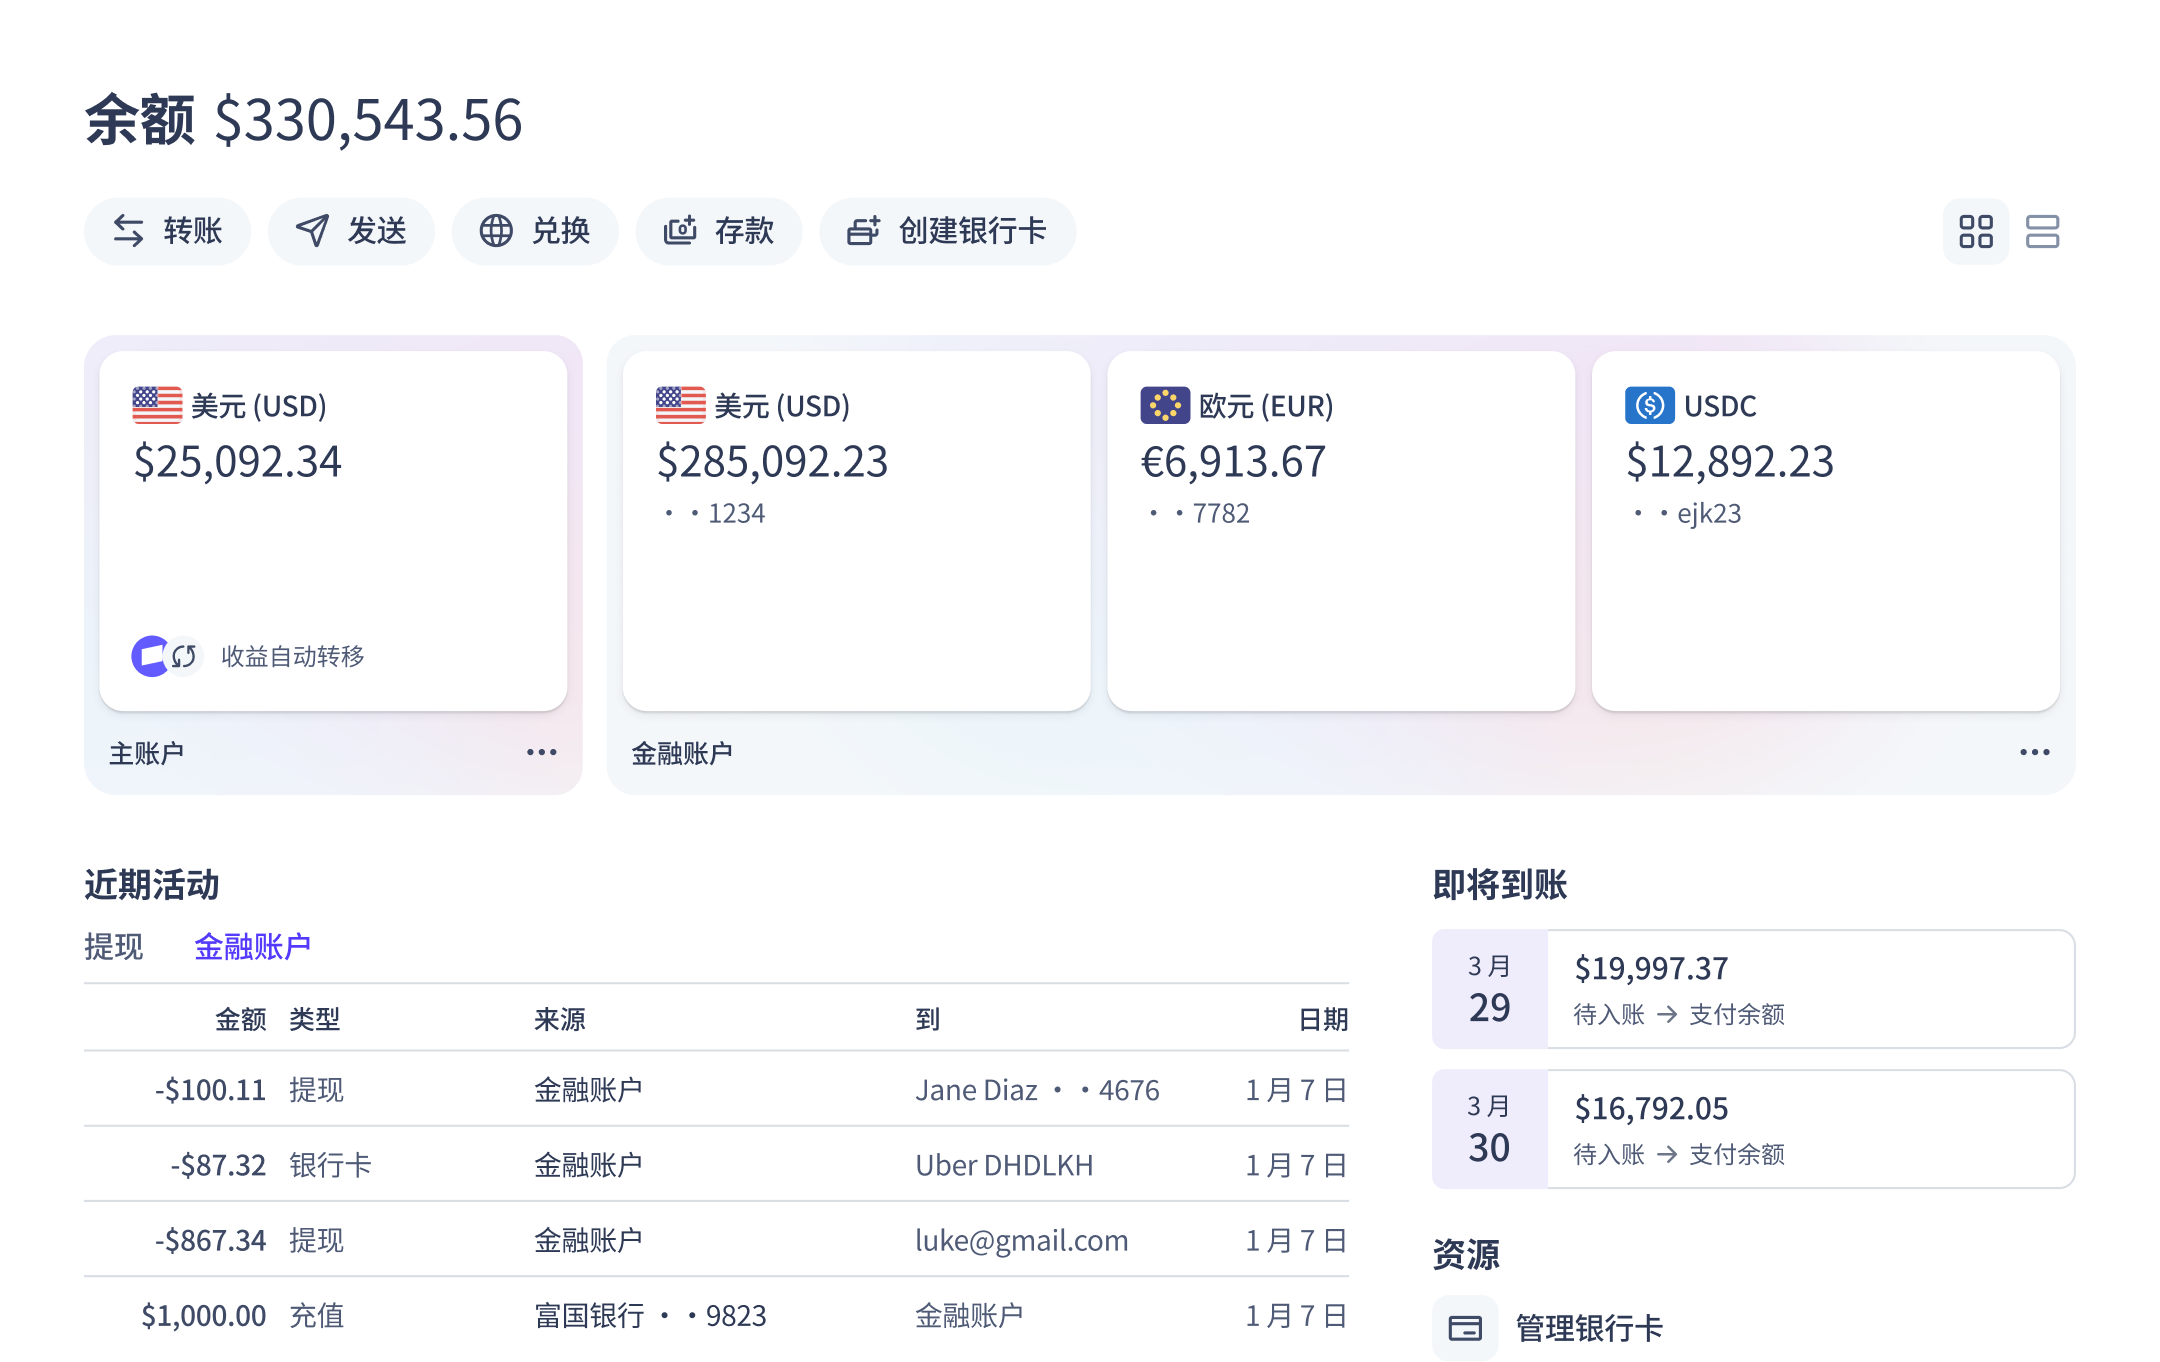Open the luke@gmail.com recipient link
The image size is (2160, 1362).
pos(1021,1240)
